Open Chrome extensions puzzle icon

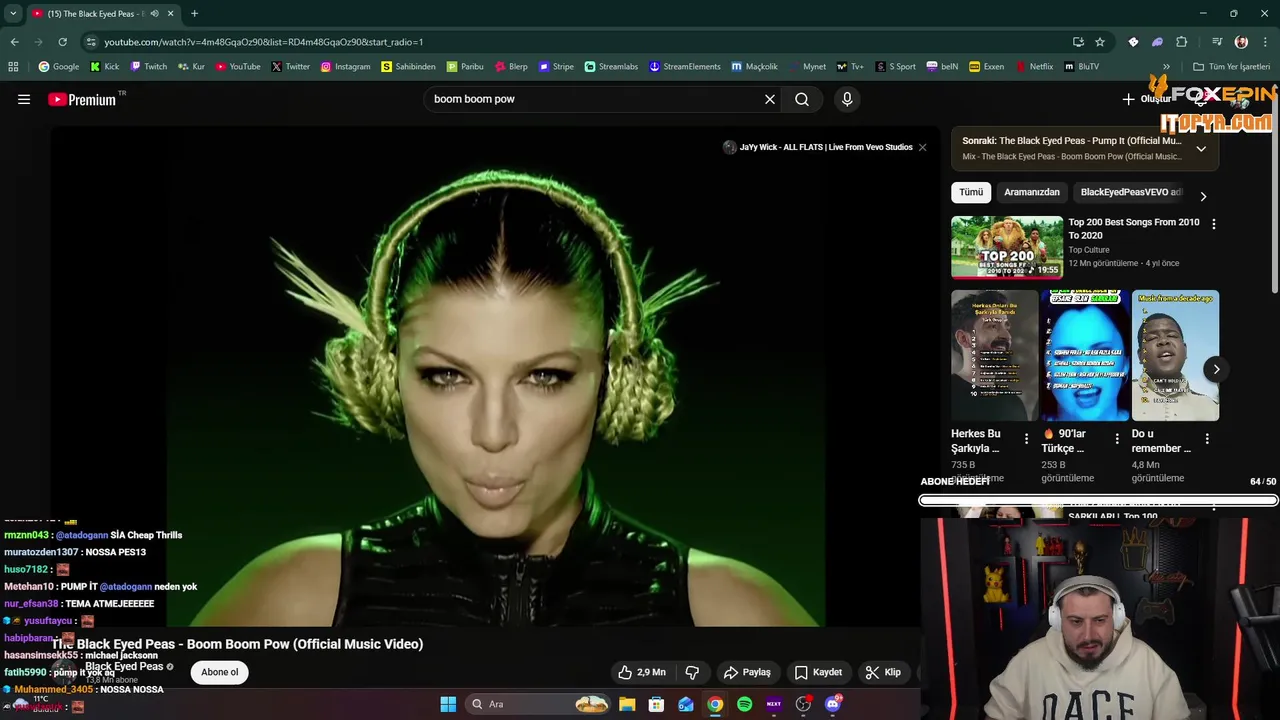(x=1181, y=42)
